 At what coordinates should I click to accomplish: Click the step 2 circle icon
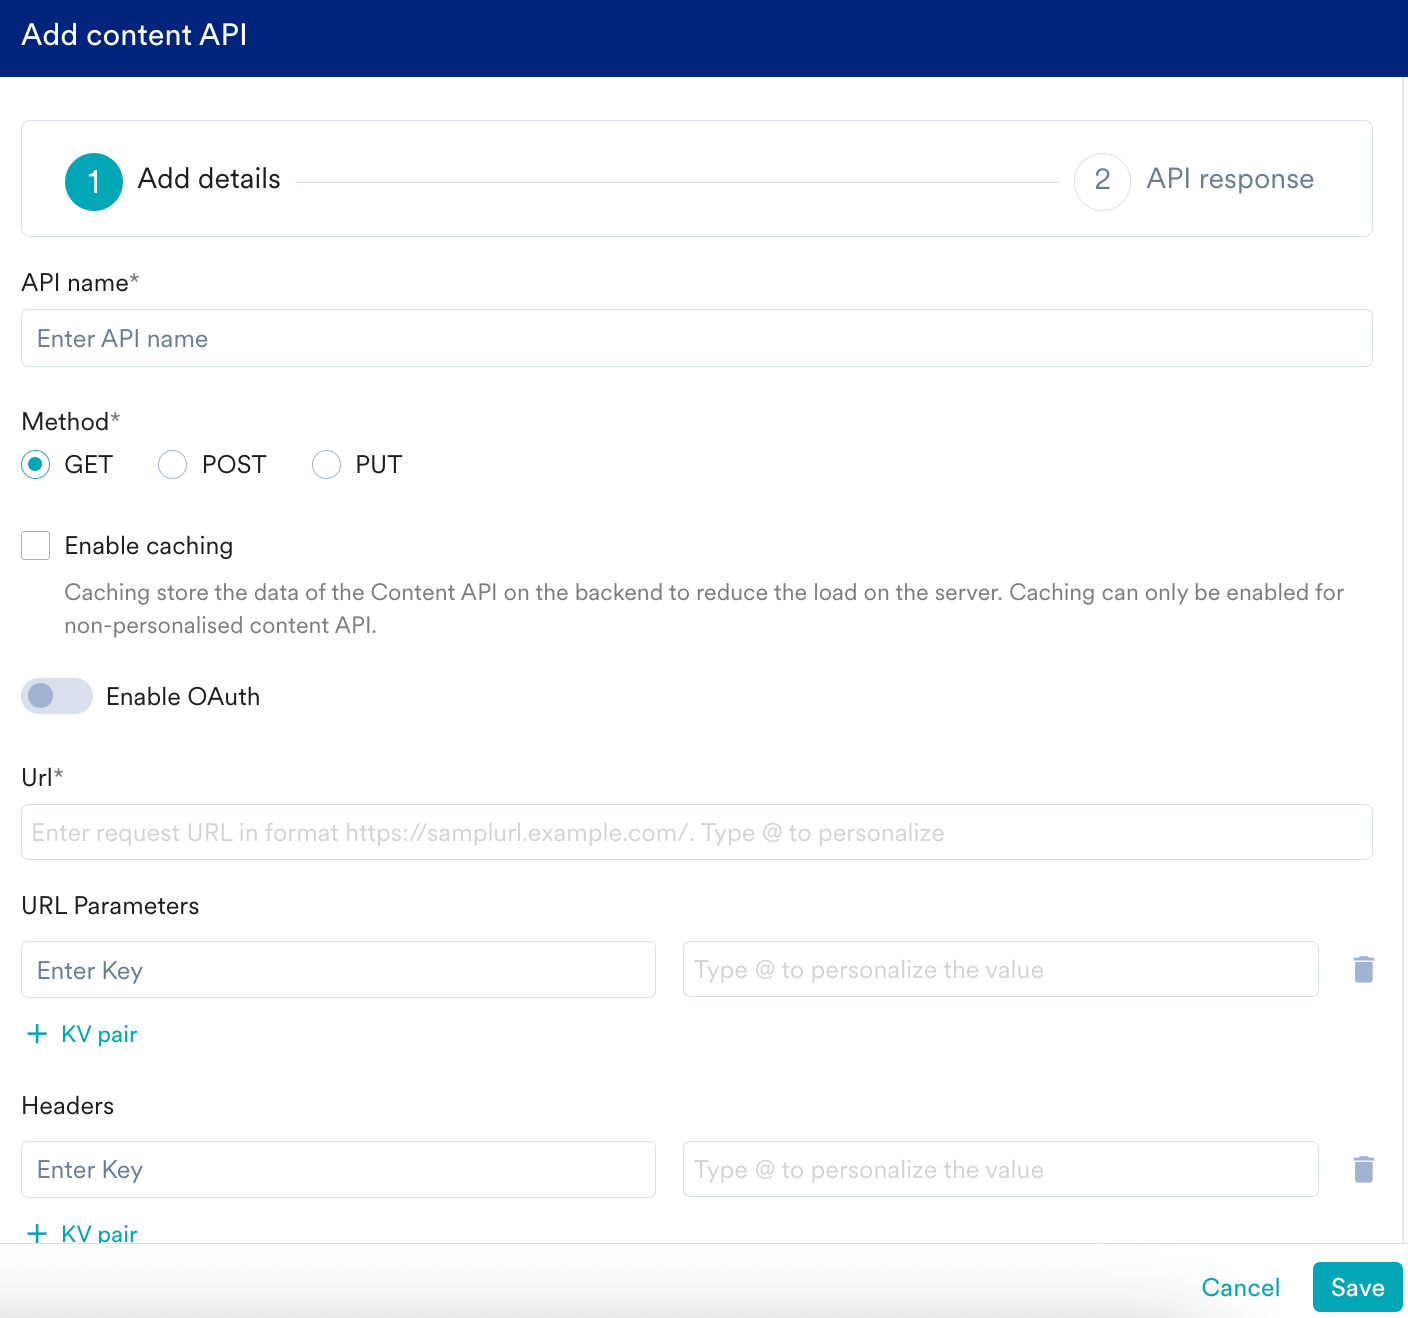[1102, 182]
